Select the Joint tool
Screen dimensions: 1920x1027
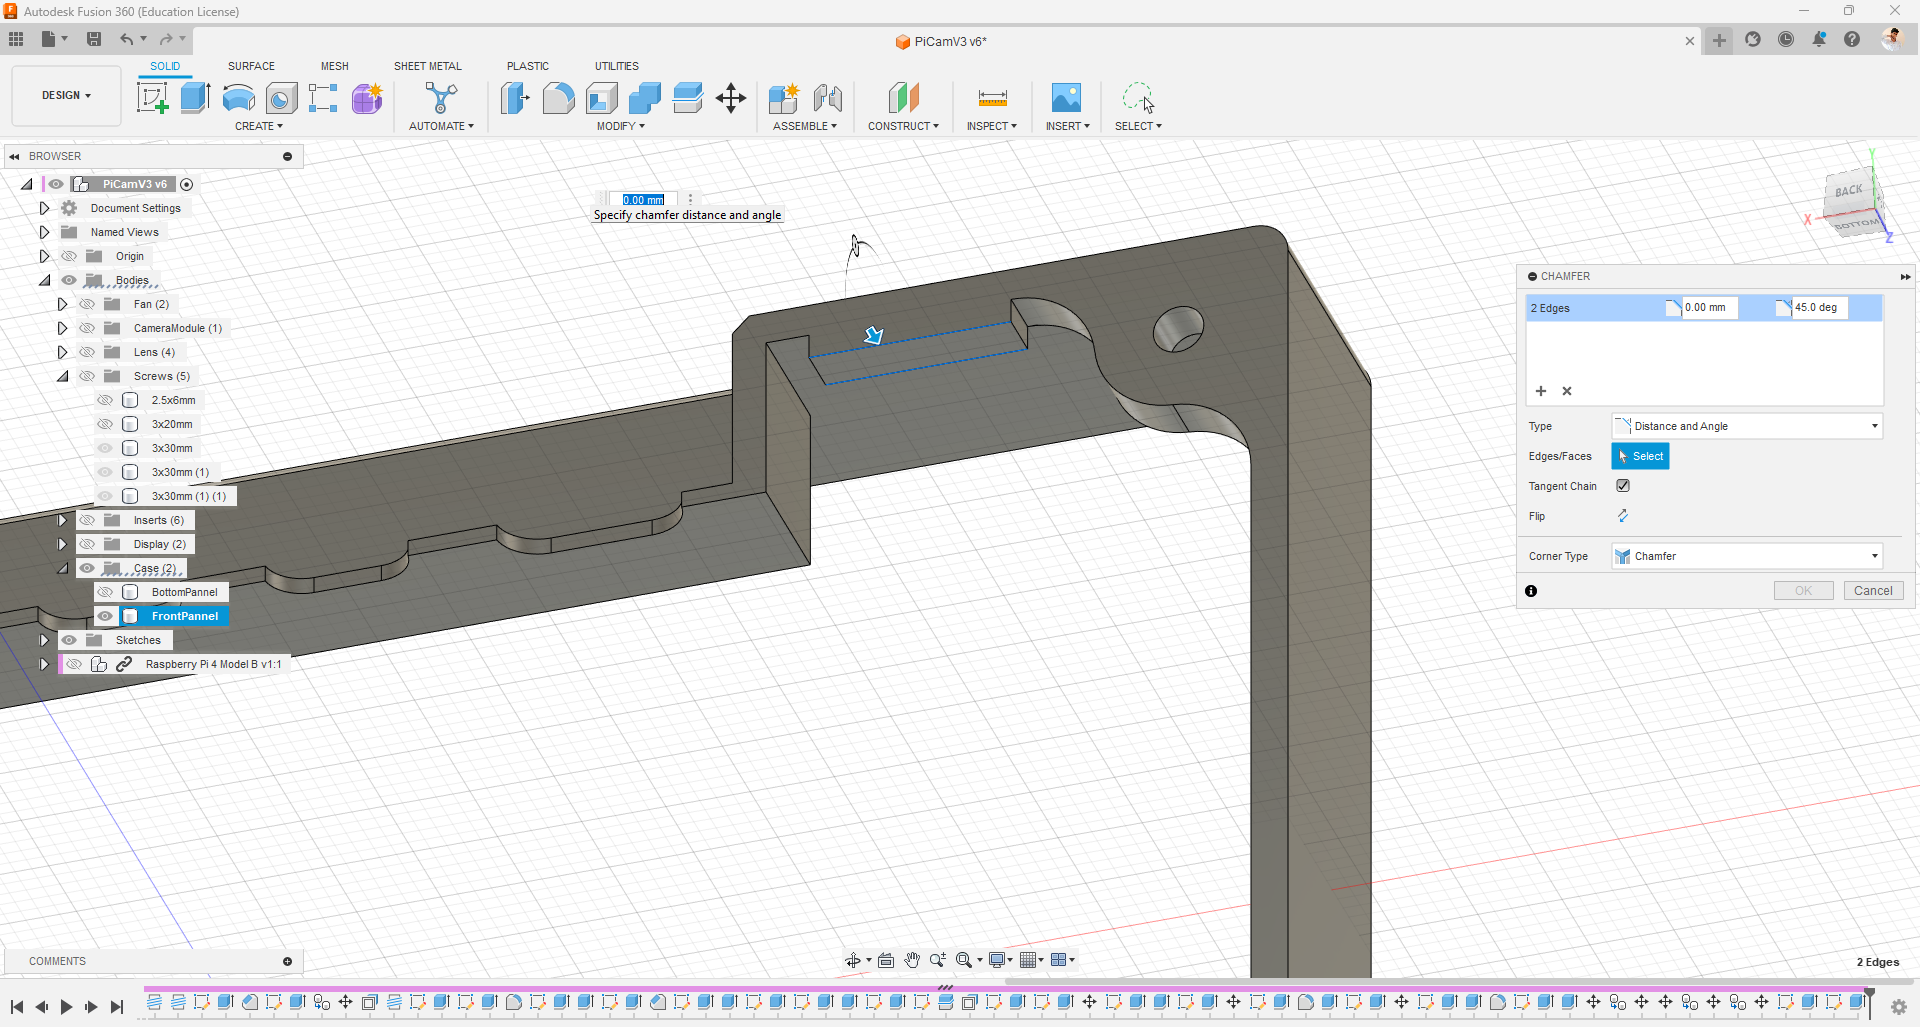click(x=827, y=98)
